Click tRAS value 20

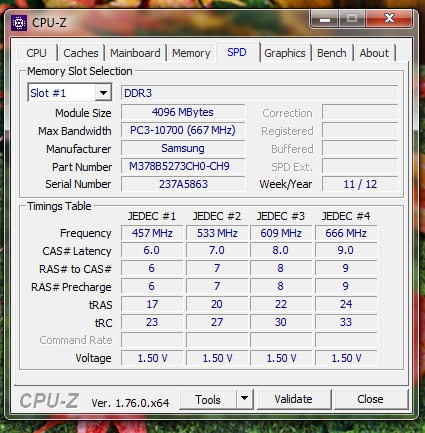click(x=217, y=304)
